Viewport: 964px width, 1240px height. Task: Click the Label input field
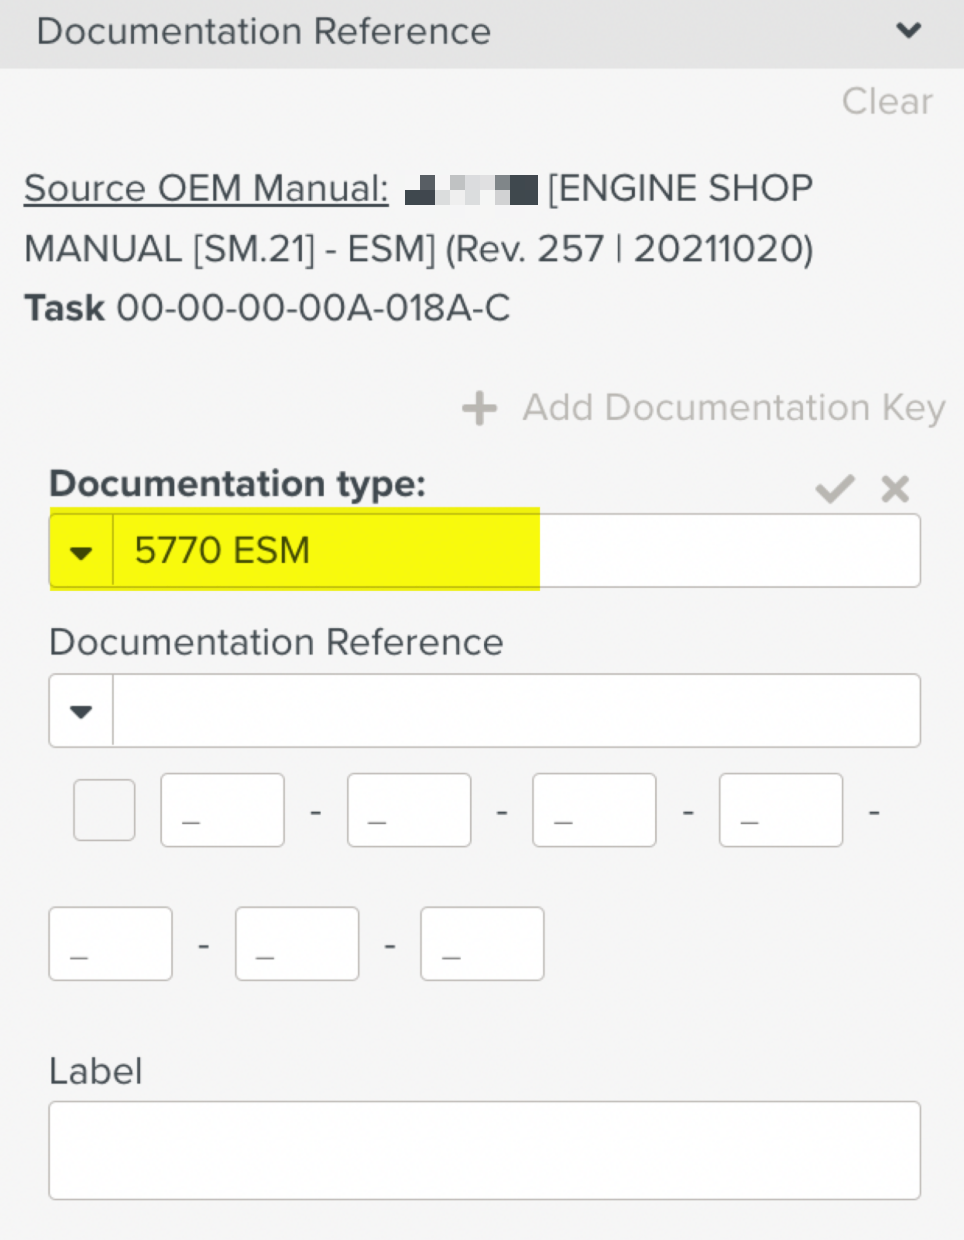tap(484, 1149)
